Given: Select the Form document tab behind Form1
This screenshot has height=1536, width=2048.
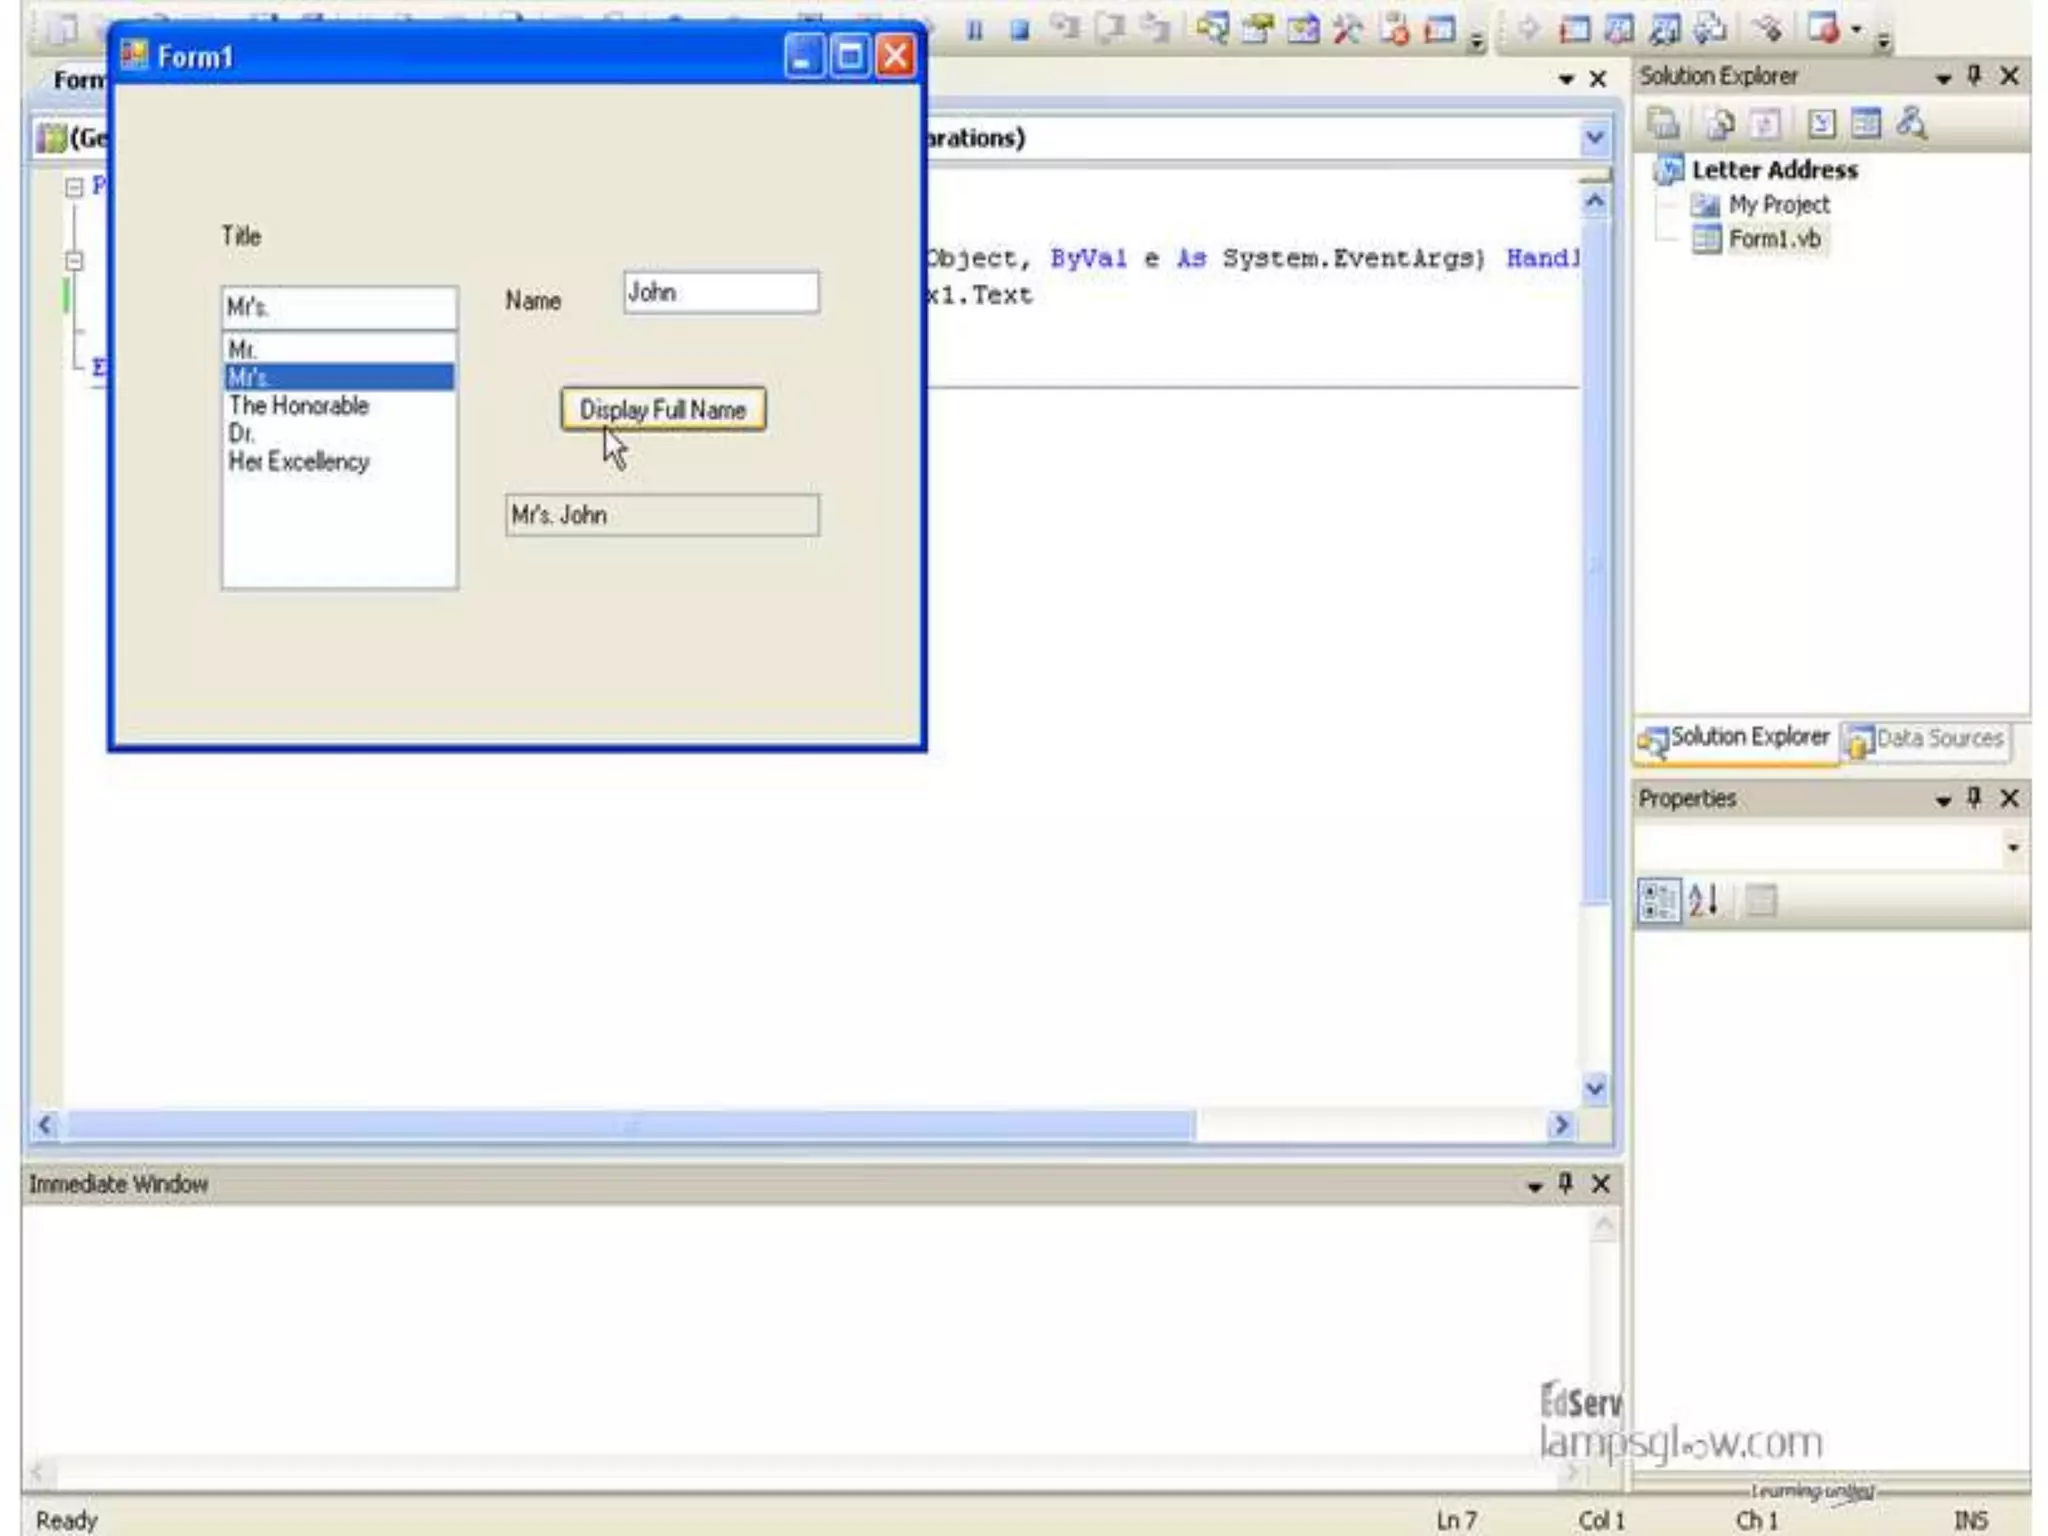Looking at the screenshot, I should [x=78, y=80].
